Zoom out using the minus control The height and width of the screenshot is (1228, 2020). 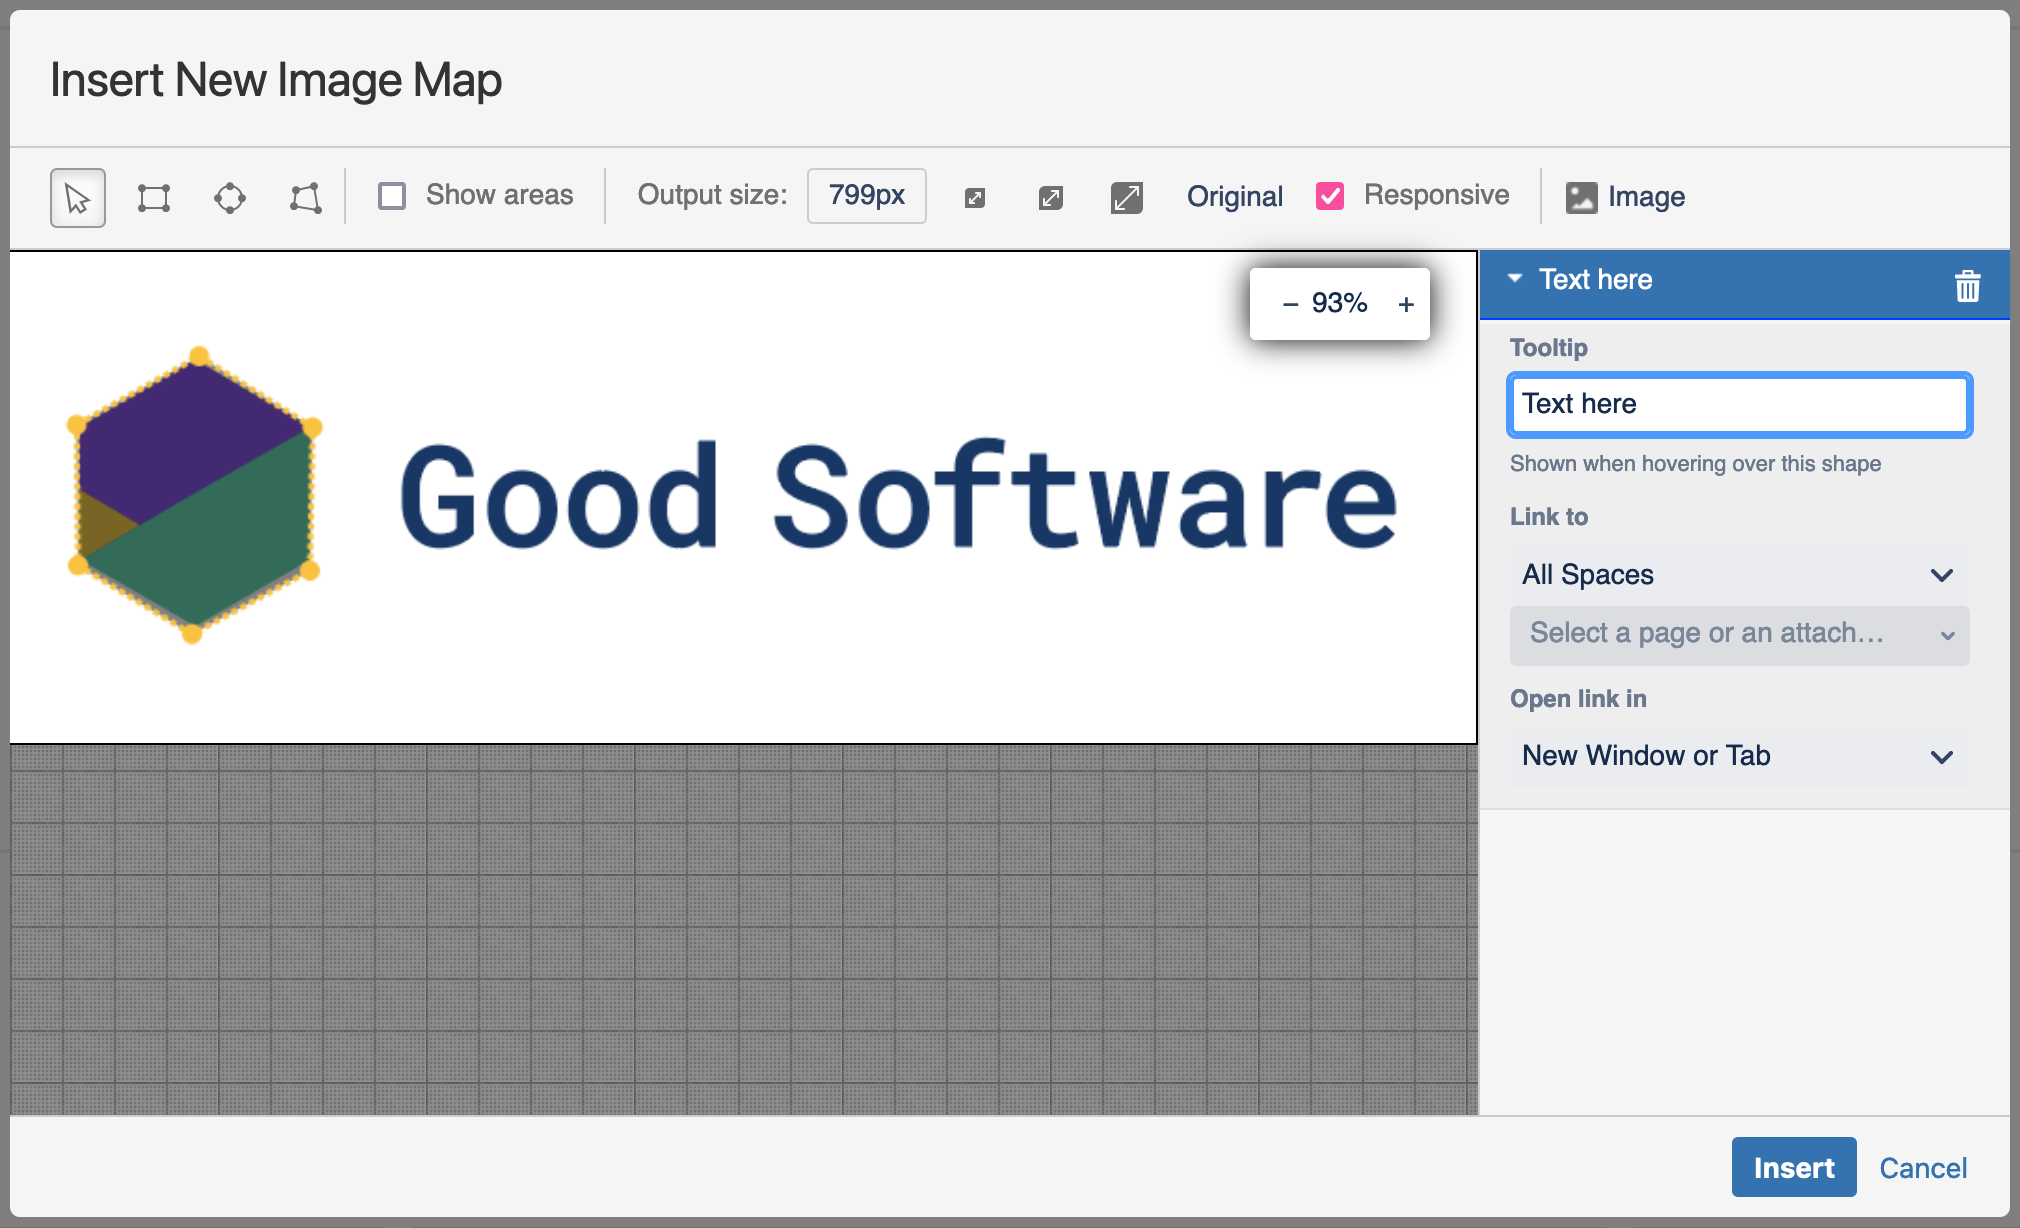point(1290,303)
